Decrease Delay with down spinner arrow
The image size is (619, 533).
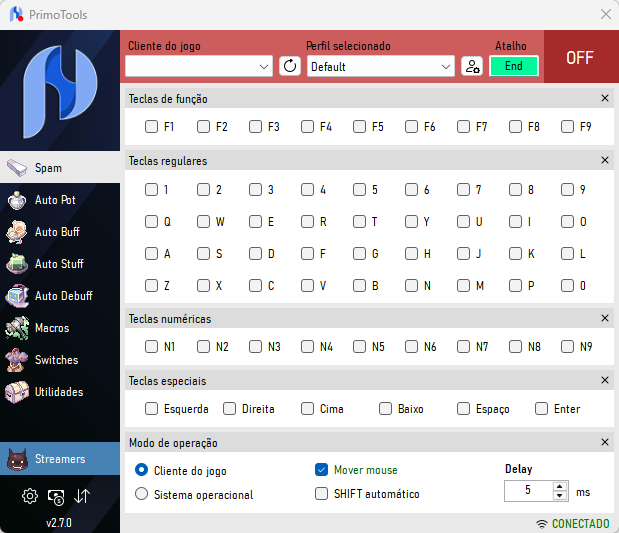pyautogui.click(x=560, y=496)
